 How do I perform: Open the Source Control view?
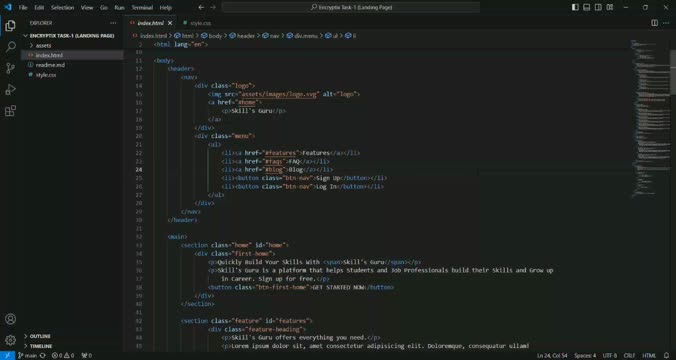pos(10,68)
